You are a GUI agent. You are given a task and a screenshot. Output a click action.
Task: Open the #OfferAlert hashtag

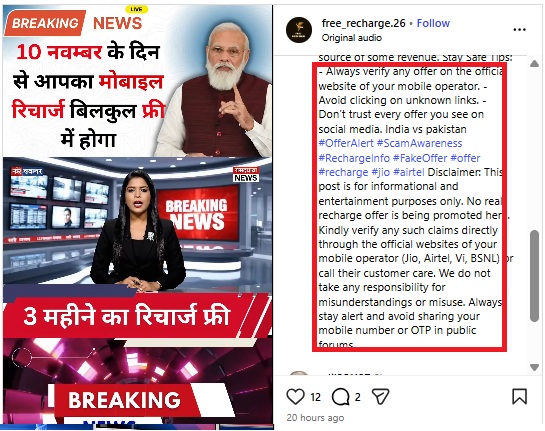coord(346,143)
